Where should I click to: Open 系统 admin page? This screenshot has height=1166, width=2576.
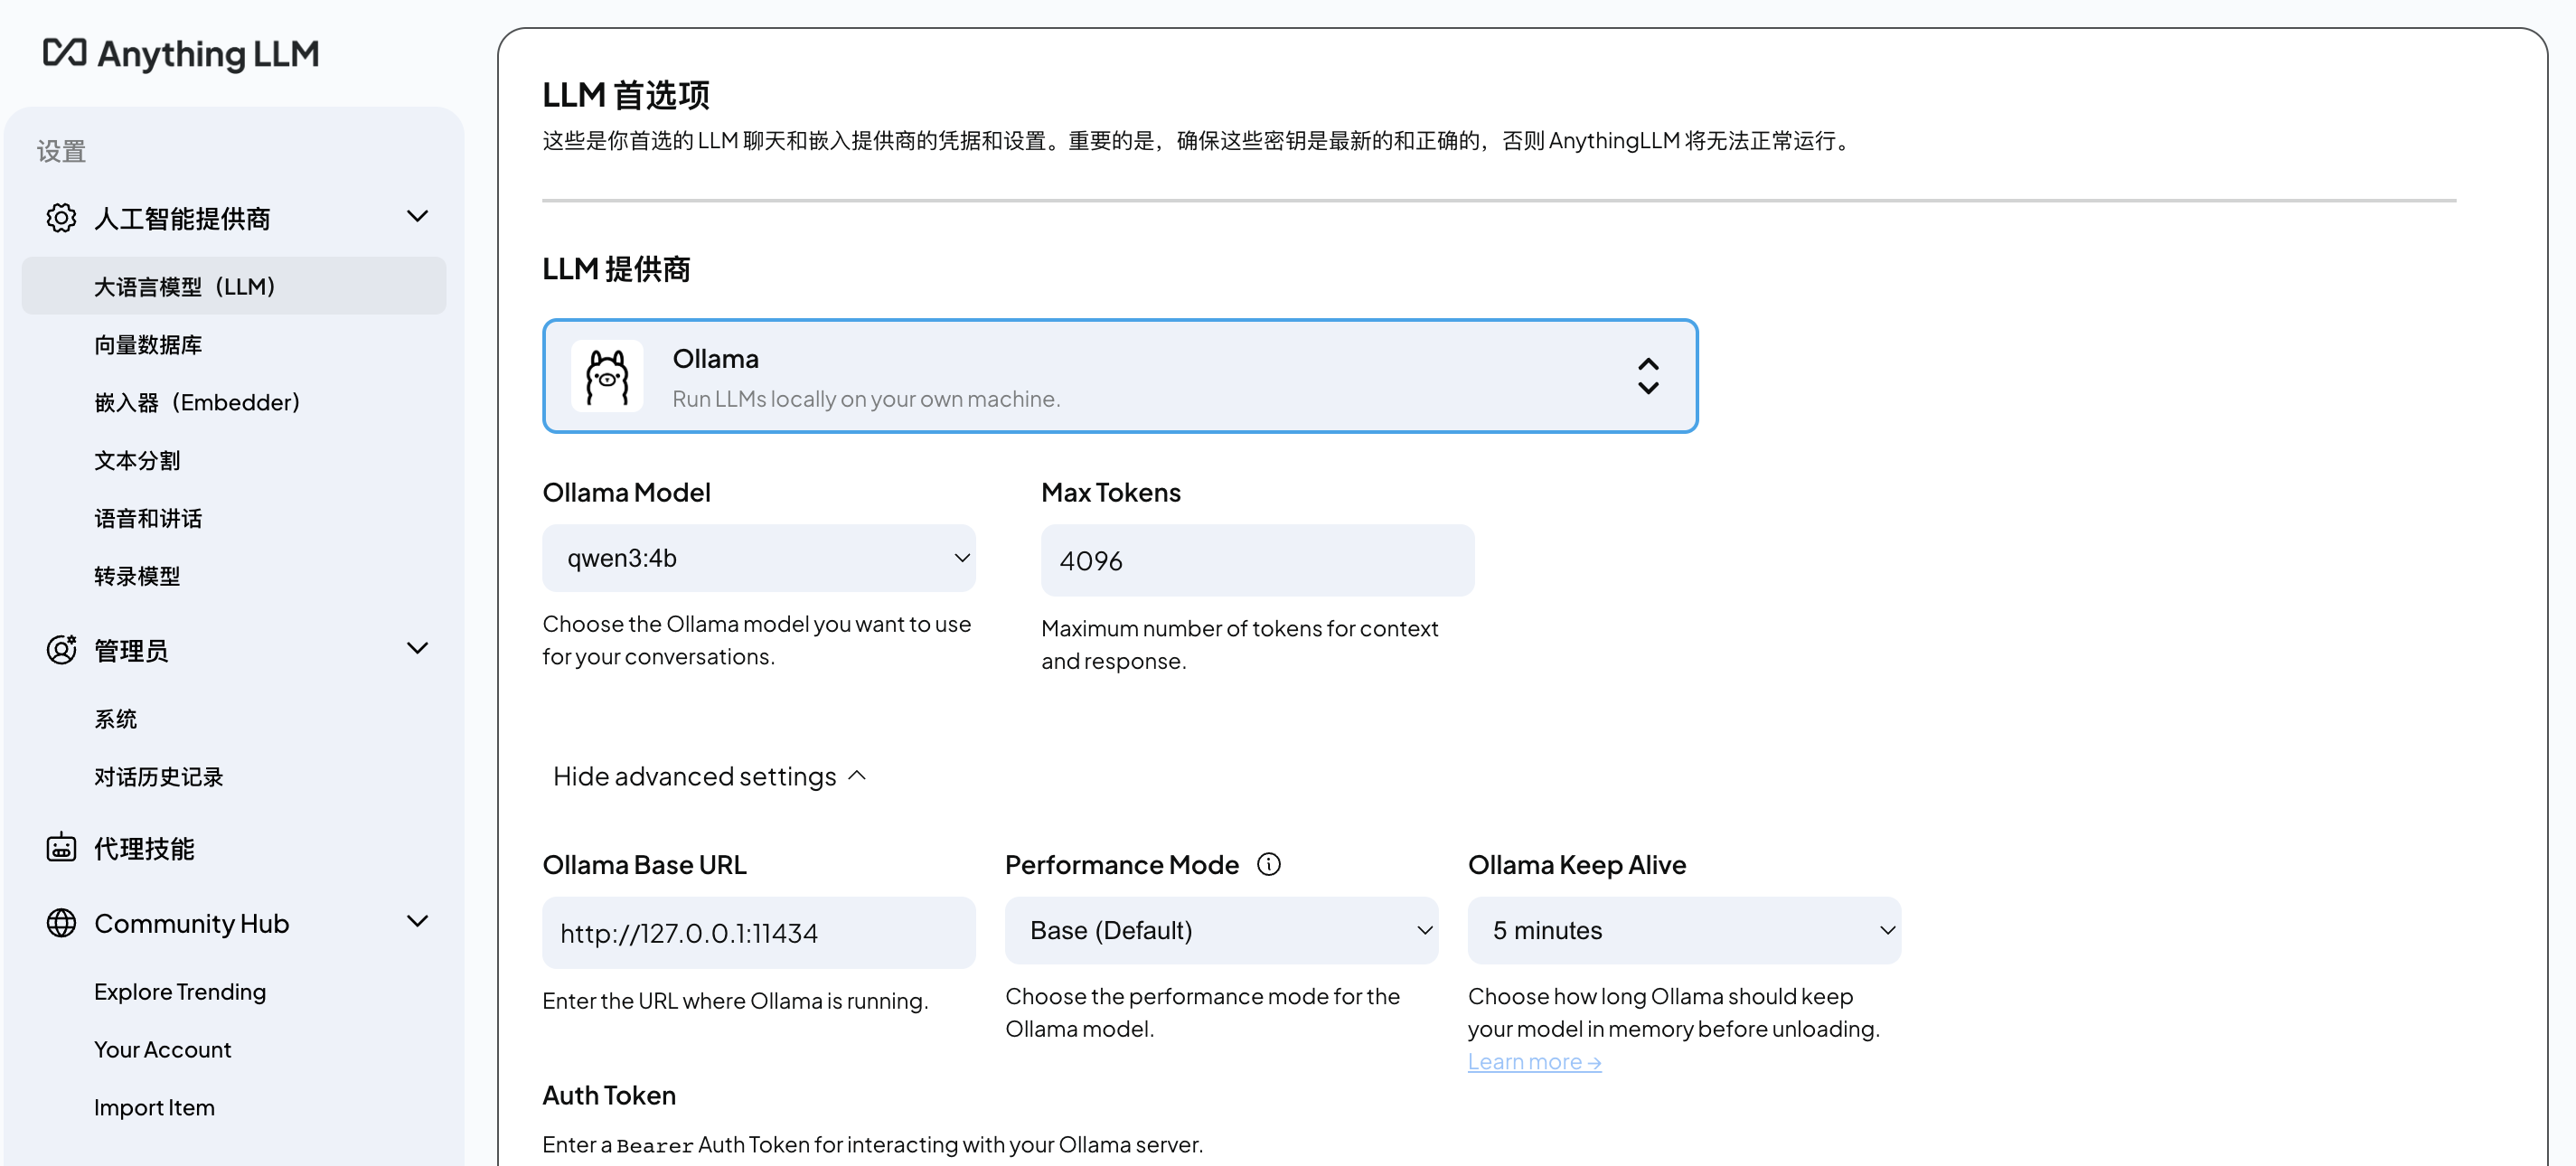(115, 718)
